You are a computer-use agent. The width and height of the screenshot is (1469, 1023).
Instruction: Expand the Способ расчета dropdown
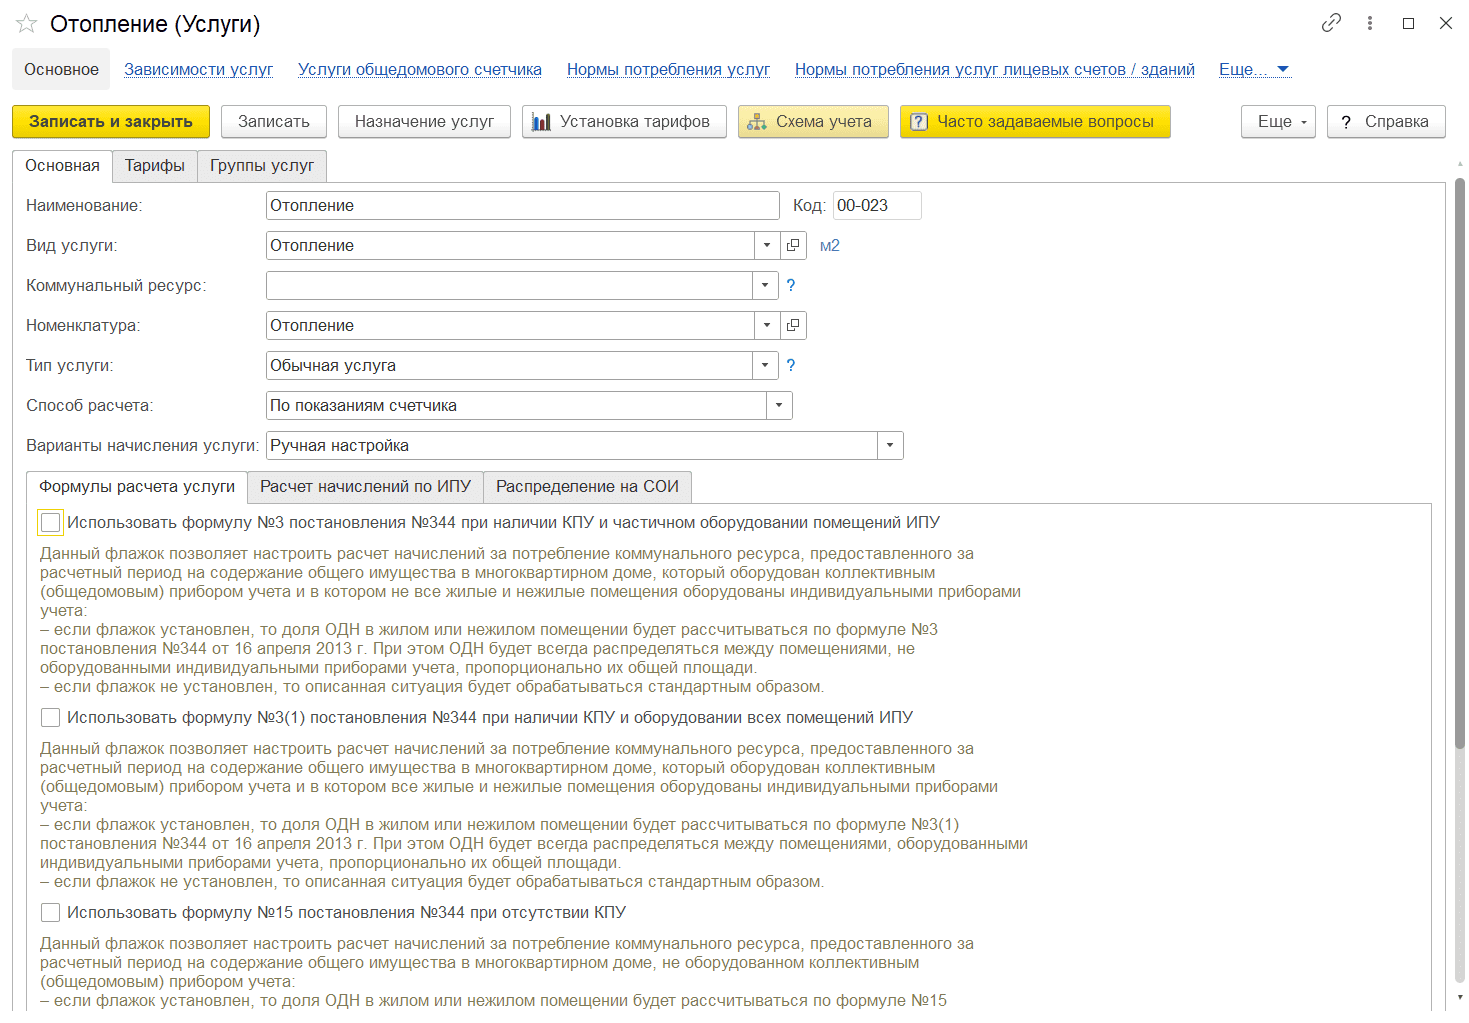779,405
